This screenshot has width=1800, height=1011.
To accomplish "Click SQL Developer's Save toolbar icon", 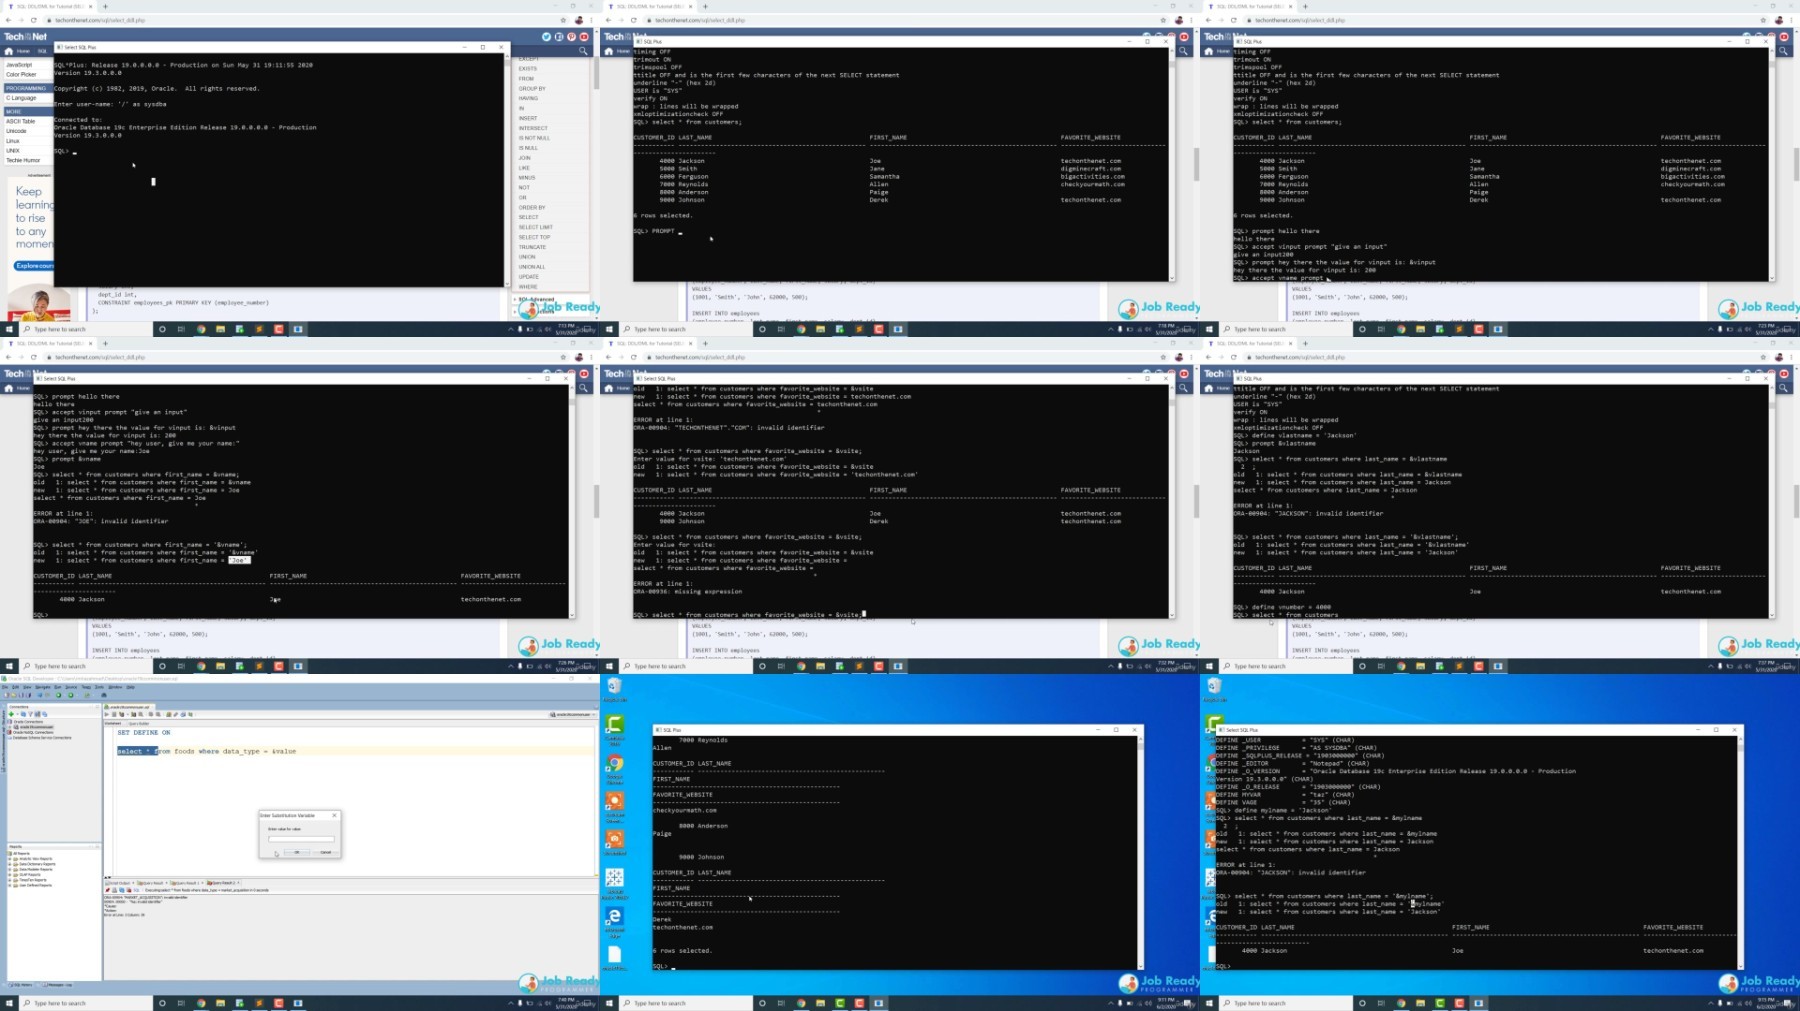I will 21,695.
